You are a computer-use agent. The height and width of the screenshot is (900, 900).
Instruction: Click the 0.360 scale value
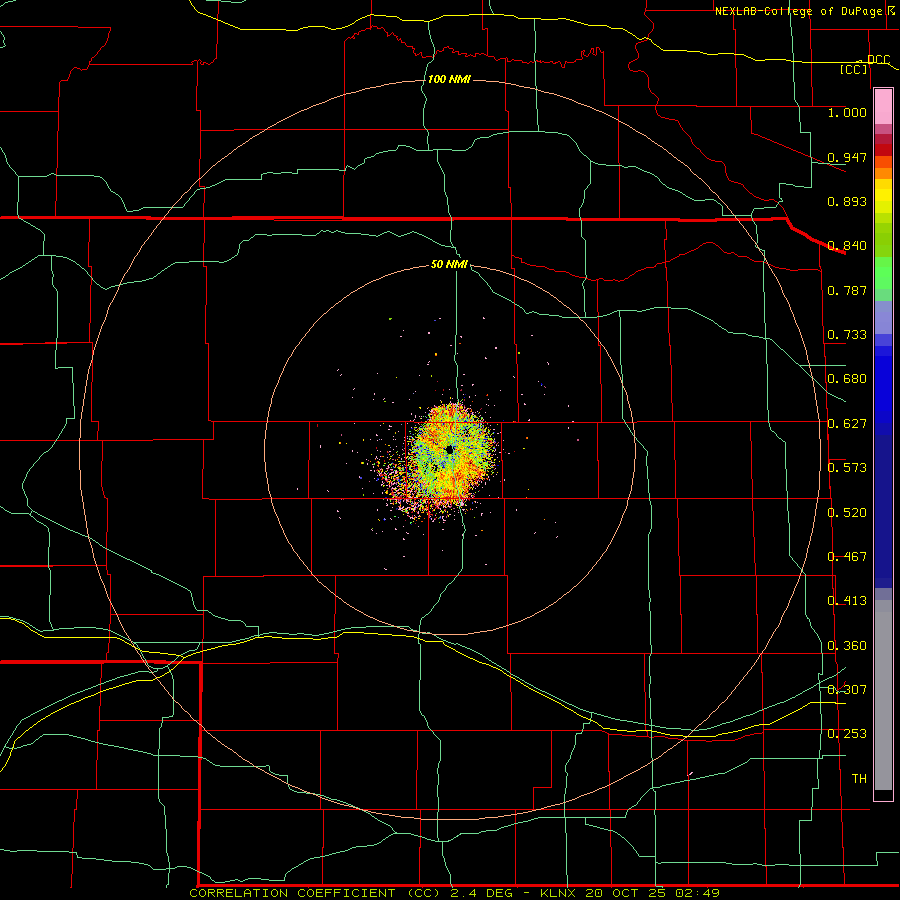847,646
